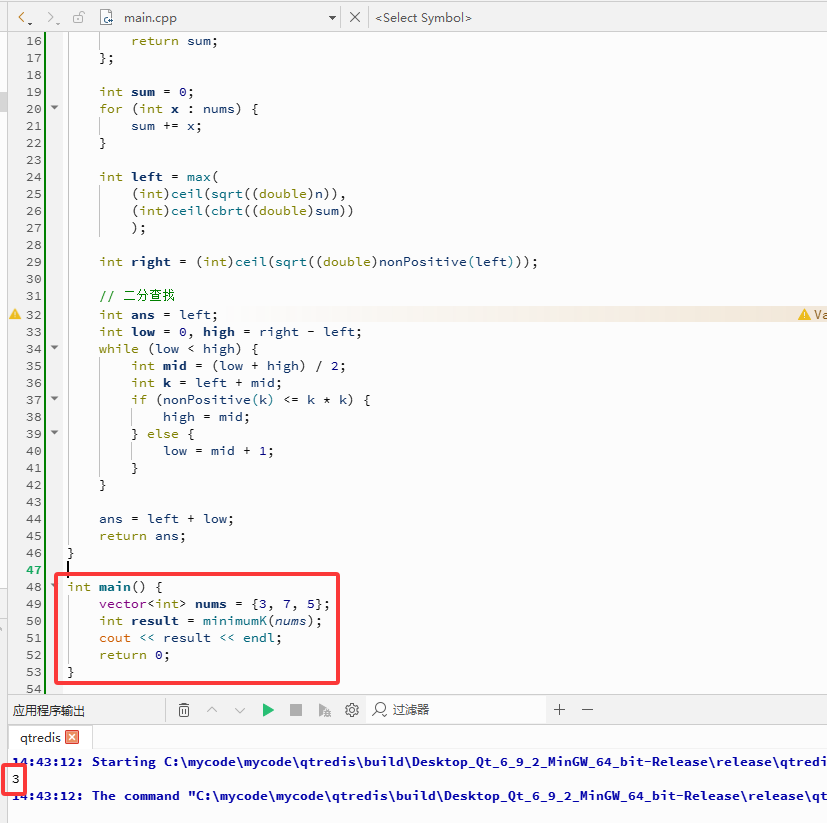This screenshot has height=823, width=827.
Task: Open the main.cpp open-documents dropdown
Action: click(x=332, y=18)
